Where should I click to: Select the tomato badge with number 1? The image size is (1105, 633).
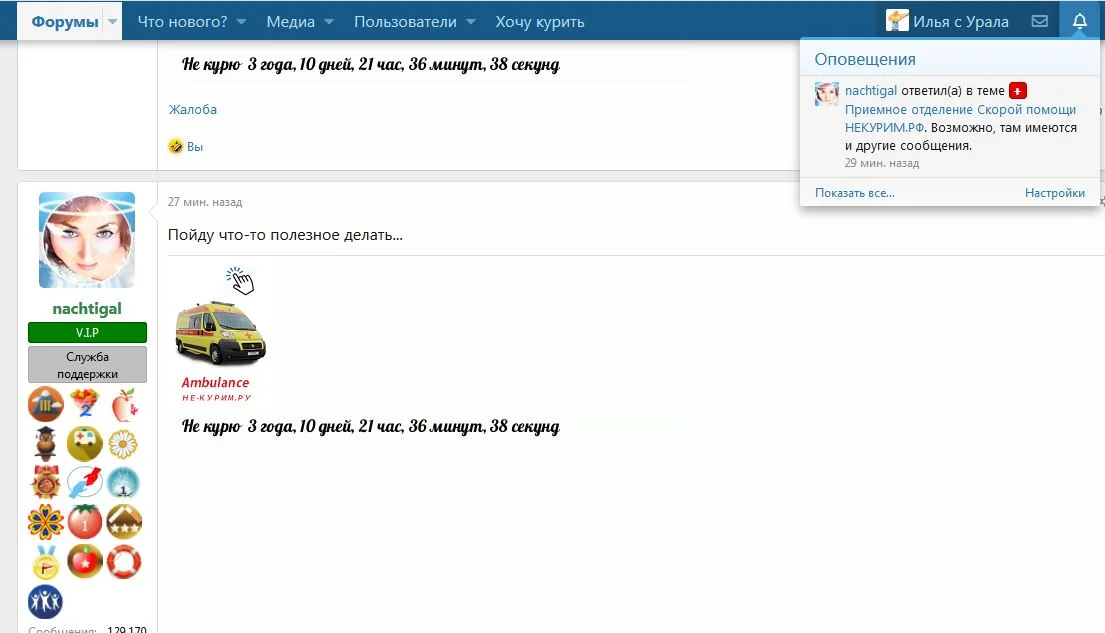click(x=85, y=522)
